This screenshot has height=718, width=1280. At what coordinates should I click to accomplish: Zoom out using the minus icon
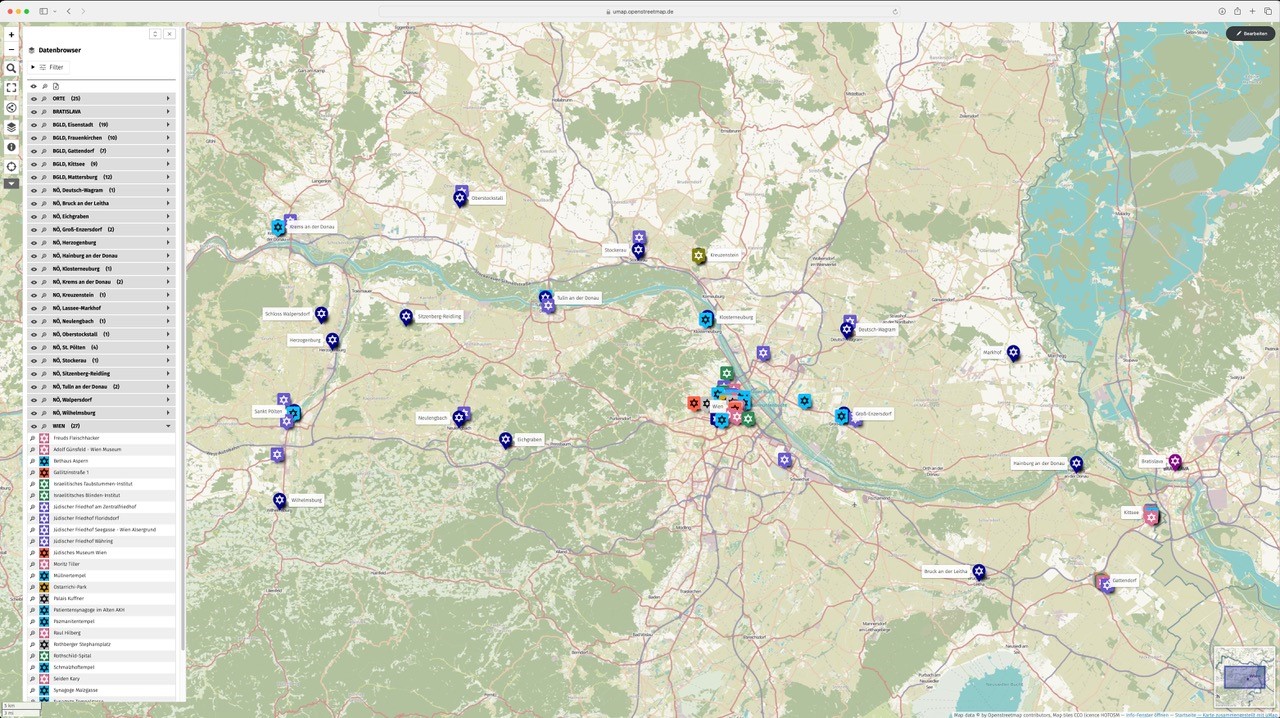[11, 48]
